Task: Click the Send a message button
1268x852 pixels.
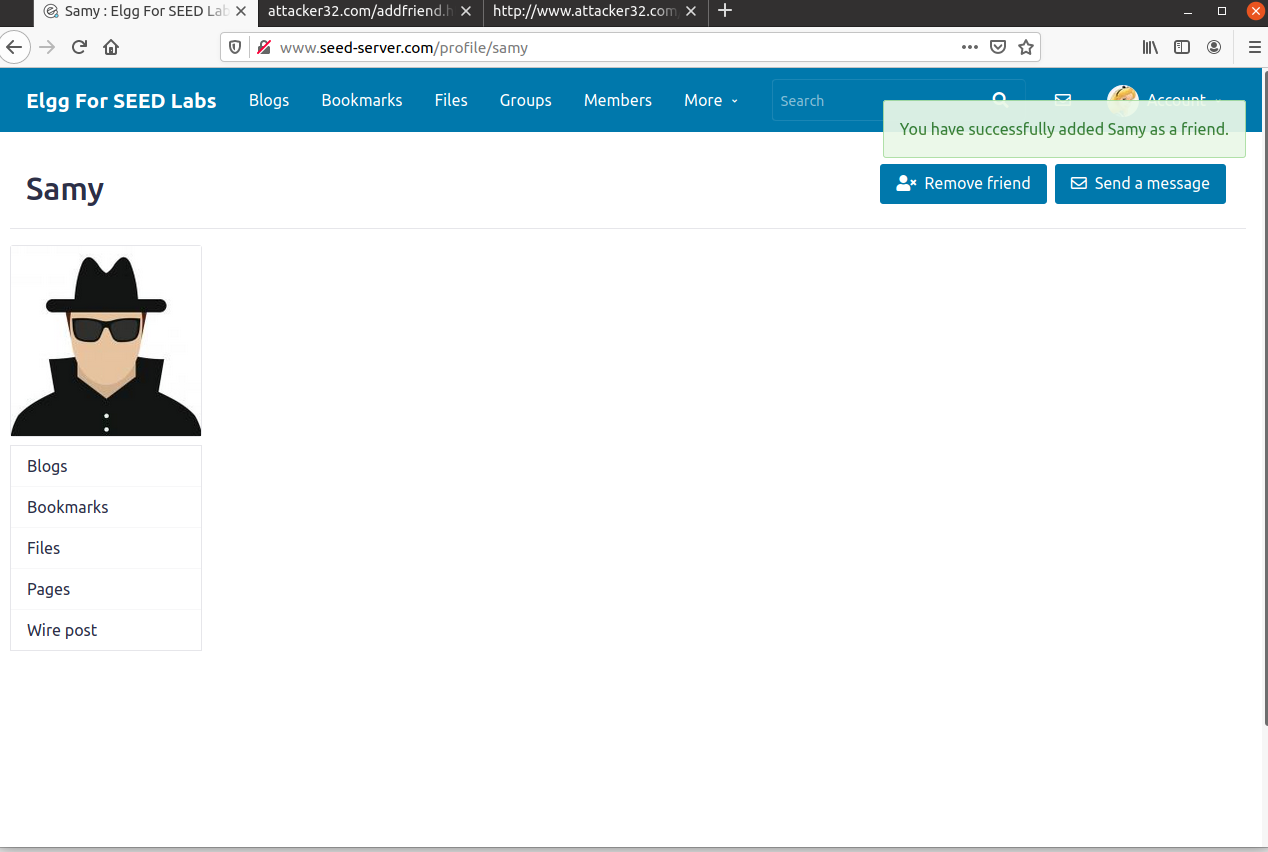Action: [x=1140, y=184]
